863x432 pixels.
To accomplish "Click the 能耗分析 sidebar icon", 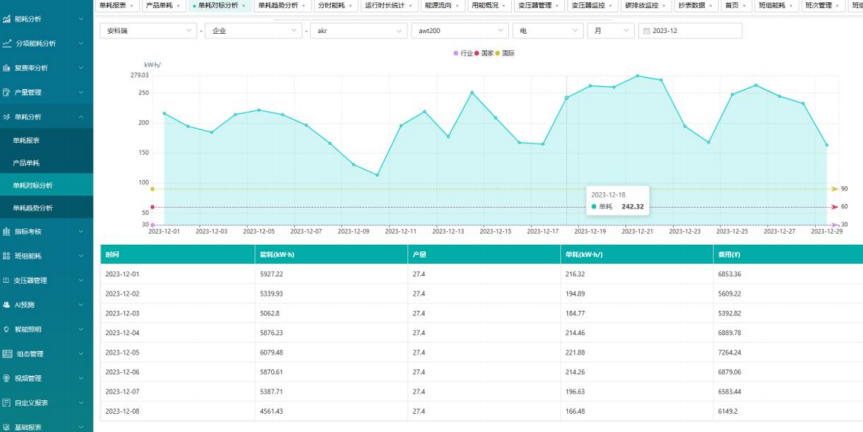I will pos(7,19).
